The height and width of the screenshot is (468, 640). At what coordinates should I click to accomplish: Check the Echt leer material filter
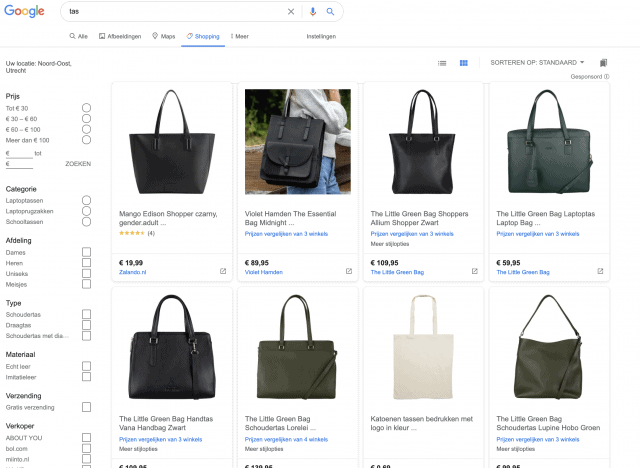[x=86, y=366]
